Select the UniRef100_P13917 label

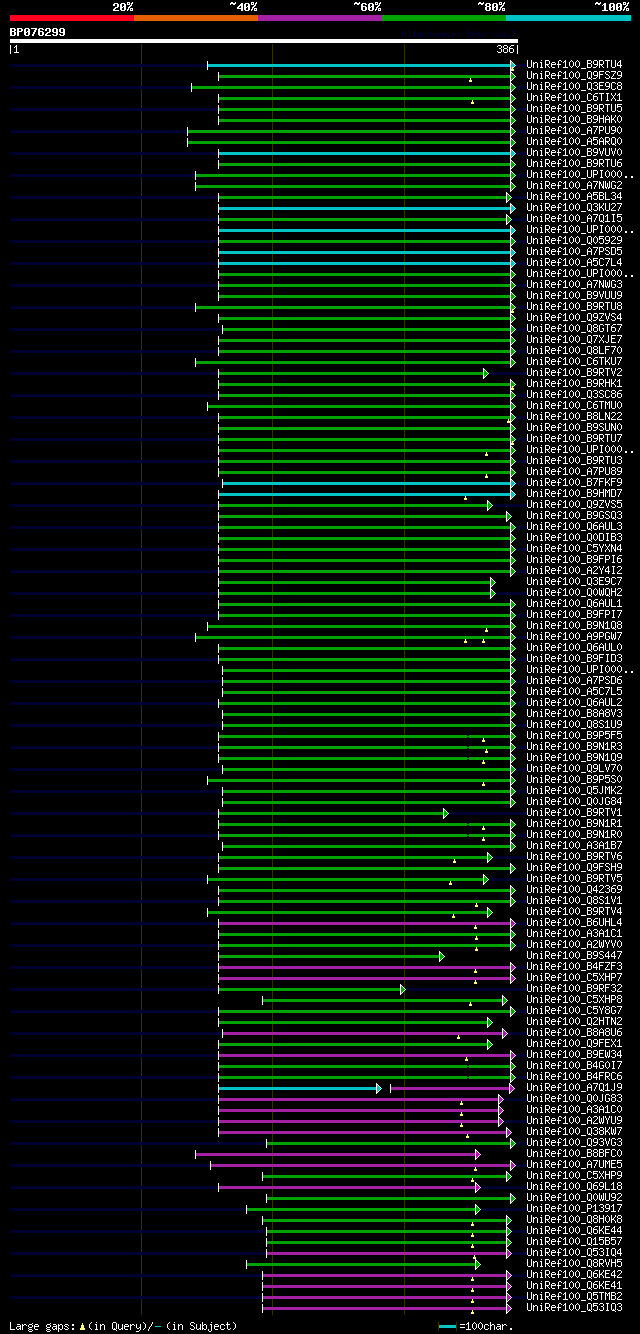click(x=574, y=1209)
